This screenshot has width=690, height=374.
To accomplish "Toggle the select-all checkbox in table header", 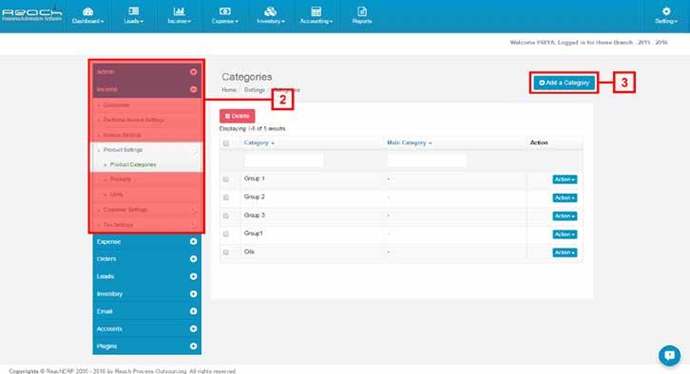I will click(x=226, y=143).
